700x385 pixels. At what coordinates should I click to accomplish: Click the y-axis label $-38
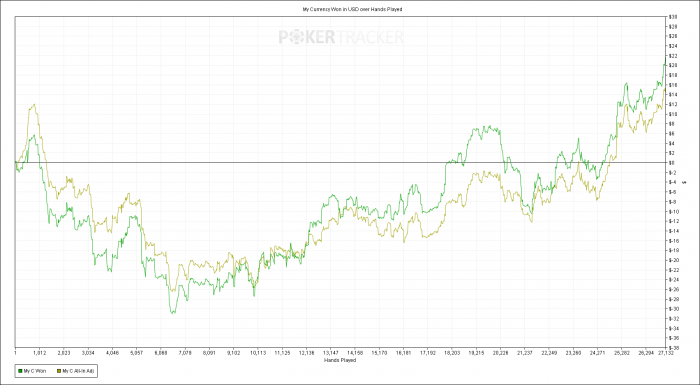[x=673, y=347]
